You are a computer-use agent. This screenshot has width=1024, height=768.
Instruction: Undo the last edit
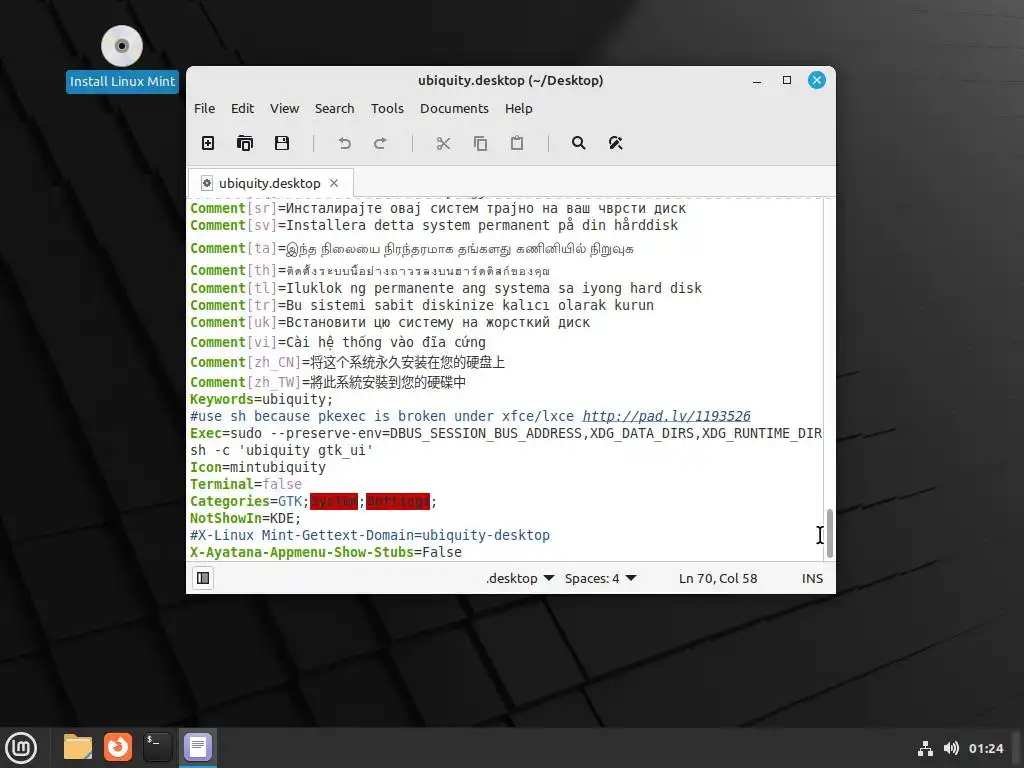(344, 143)
